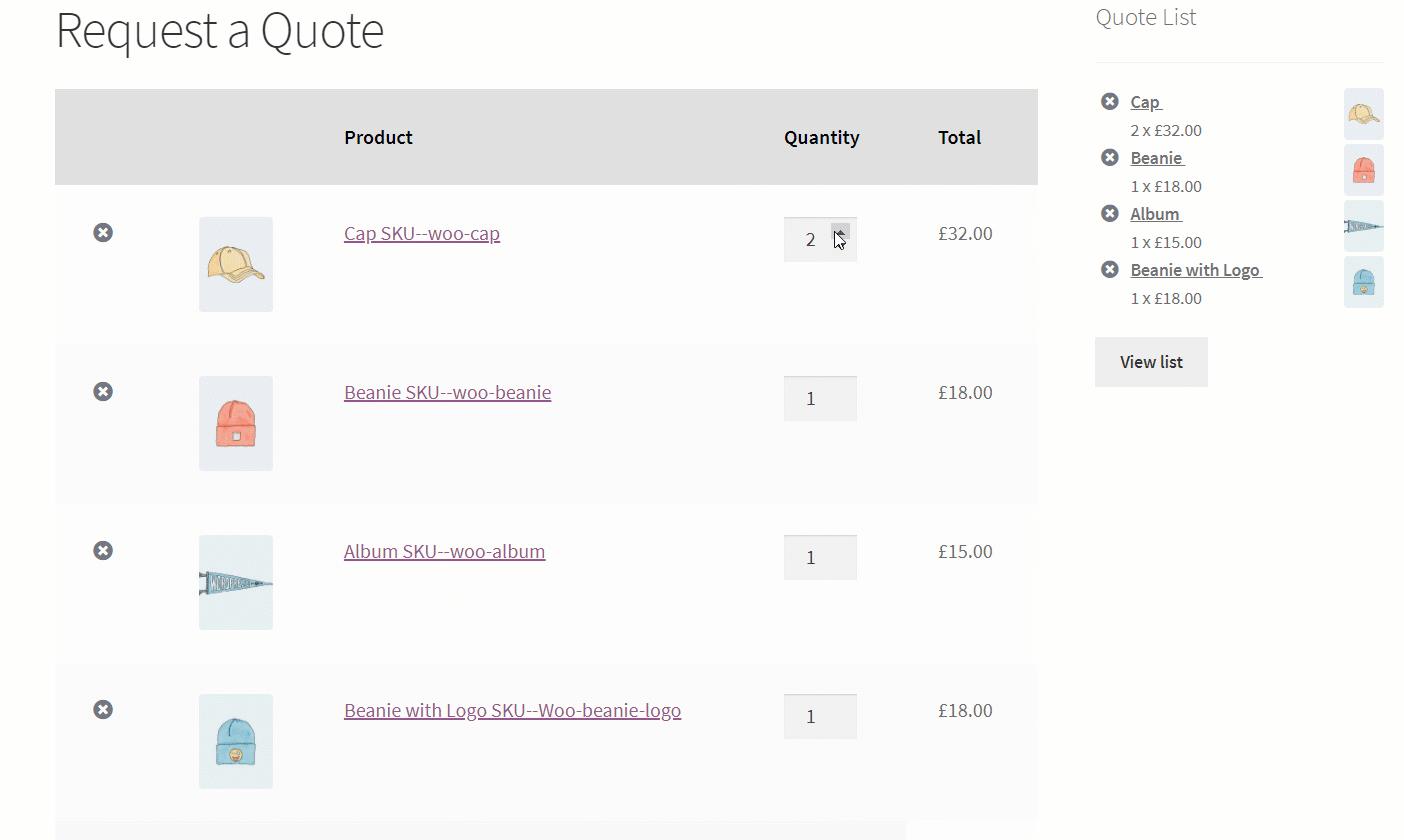Remove Cap row from quote table
The image size is (1404, 840).
(x=103, y=233)
